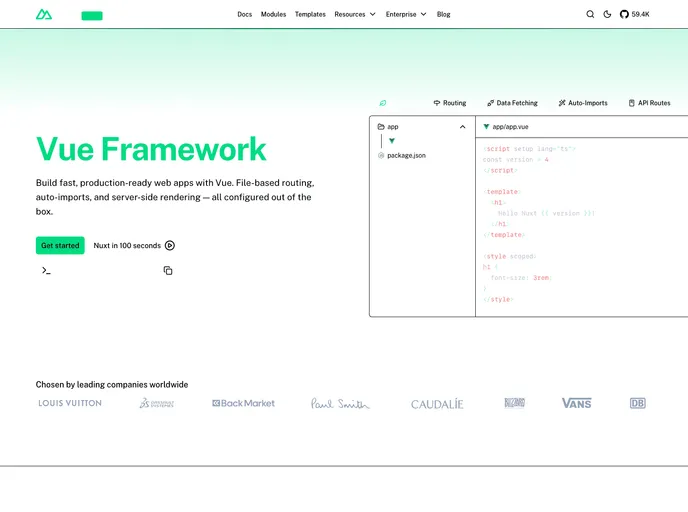The height and width of the screenshot is (512, 688).
Task: Expand the Enterprise dropdown menu
Action: click(x=406, y=14)
